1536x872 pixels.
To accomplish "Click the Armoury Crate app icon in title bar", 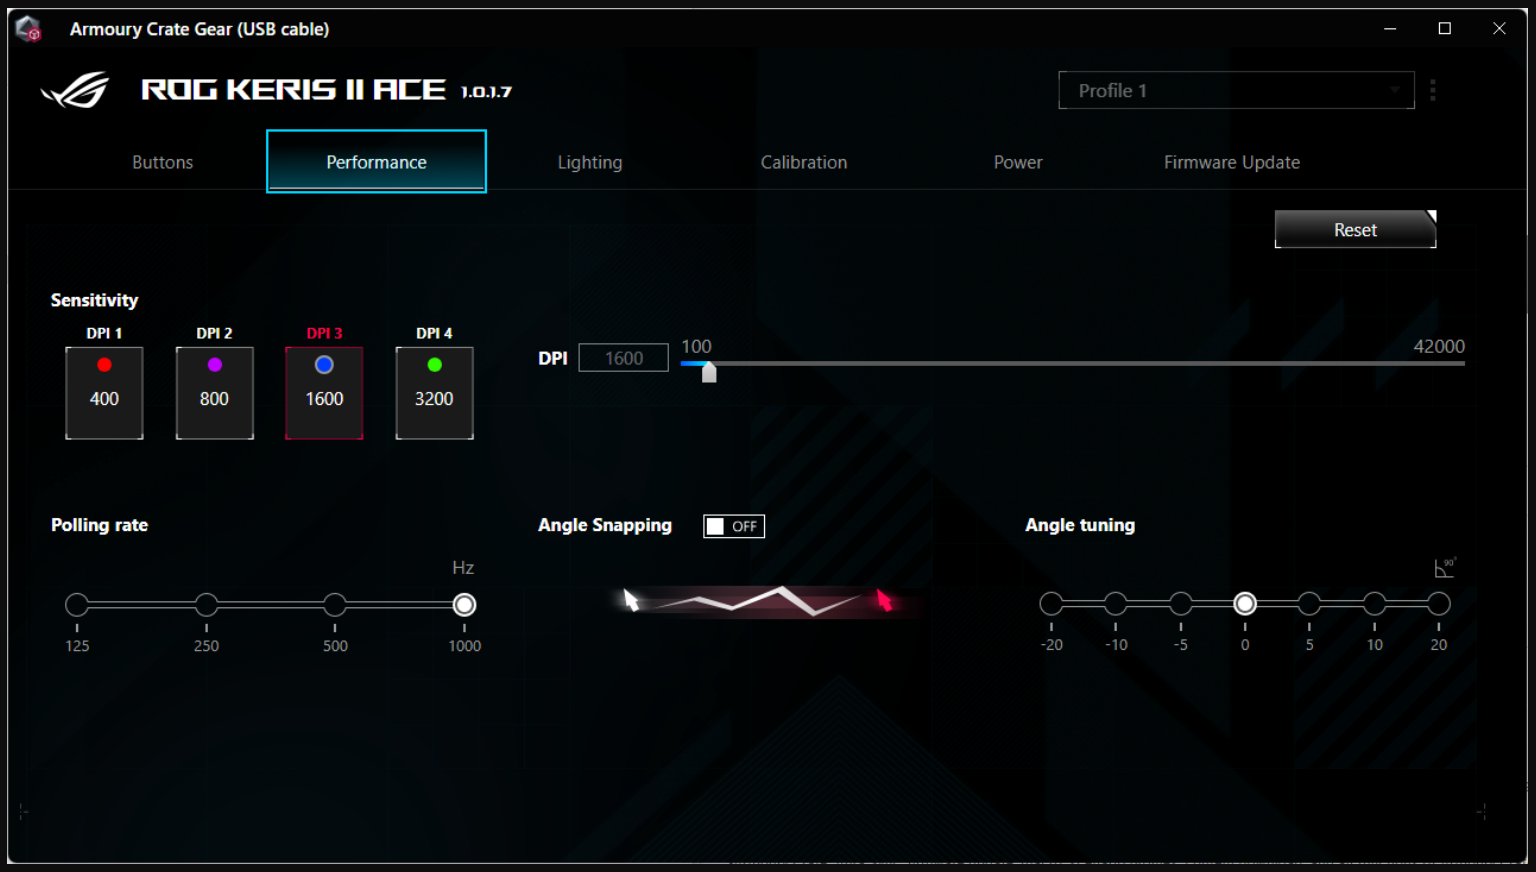I will pos(28,29).
